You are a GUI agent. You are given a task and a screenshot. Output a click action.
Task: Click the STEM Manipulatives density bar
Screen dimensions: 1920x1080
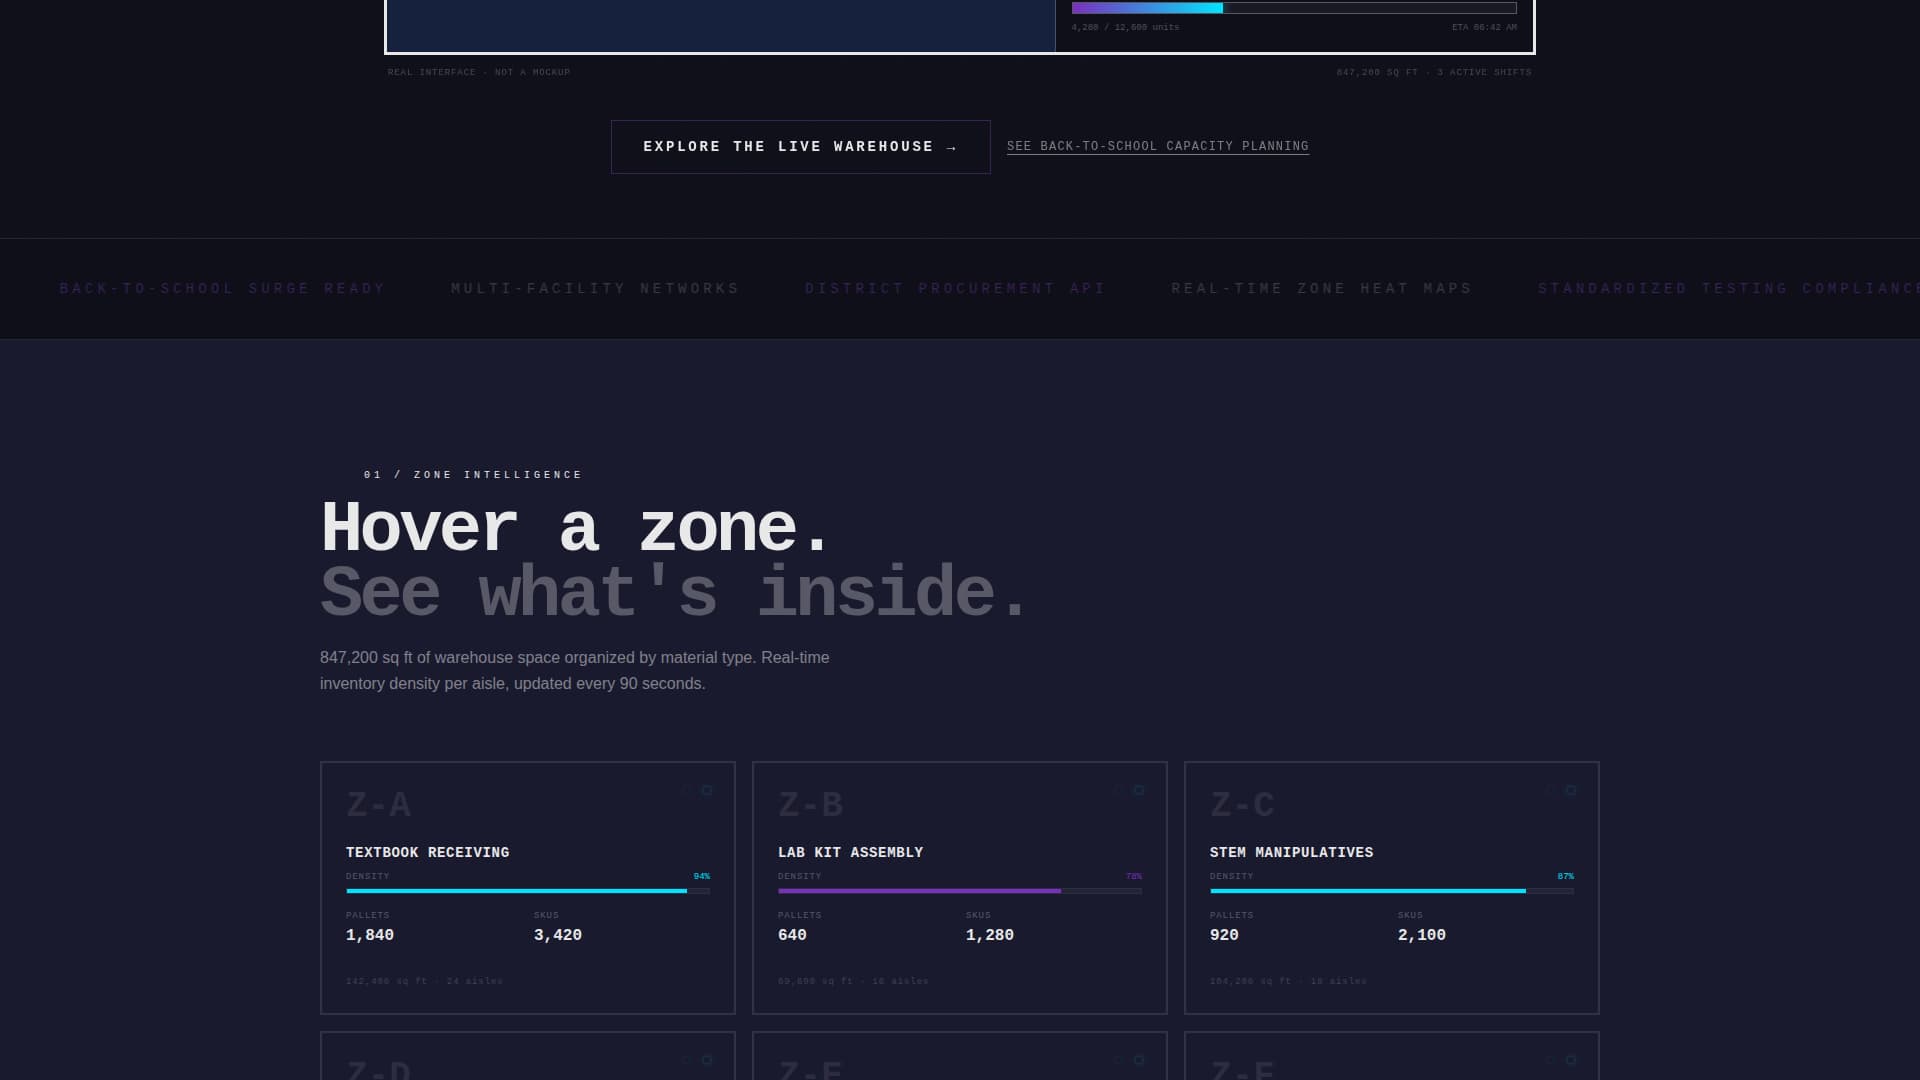[1392, 891]
